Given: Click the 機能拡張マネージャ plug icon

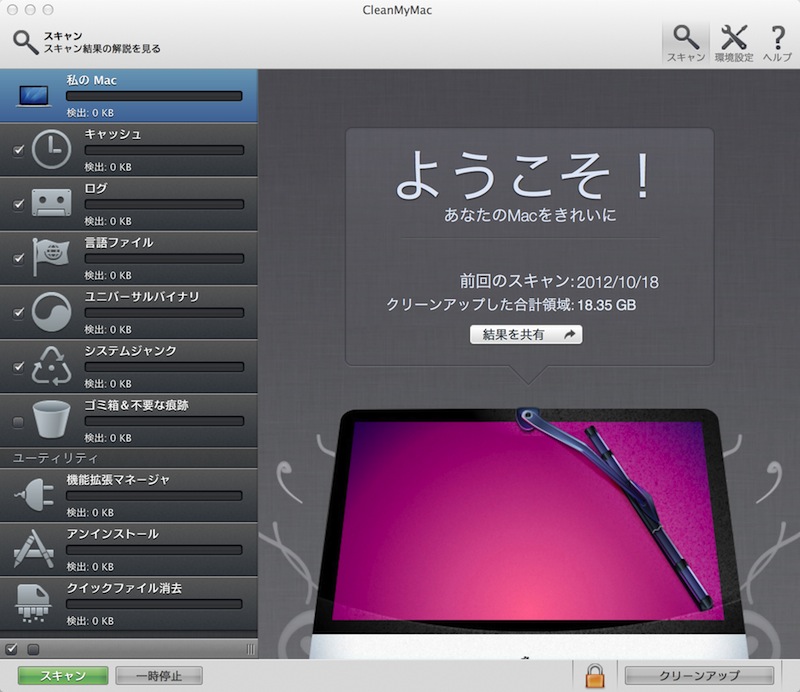Looking at the screenshot, I should [35, 495].
